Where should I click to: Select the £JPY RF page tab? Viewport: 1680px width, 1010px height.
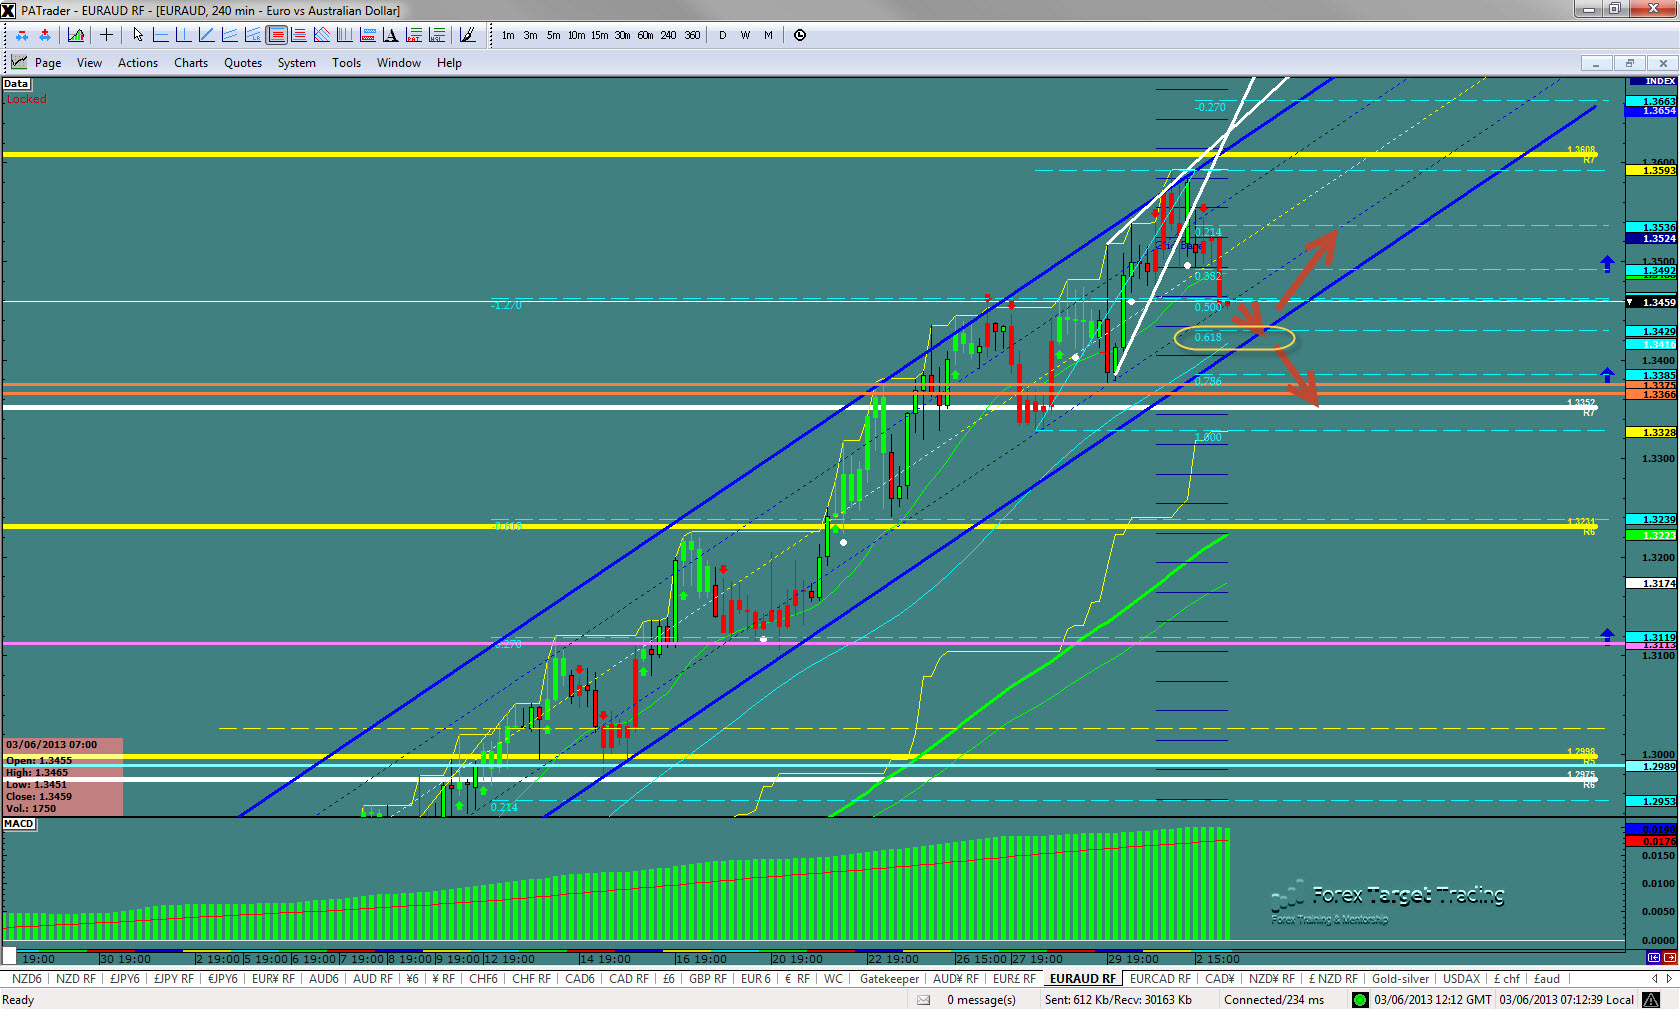pos(174,979)
